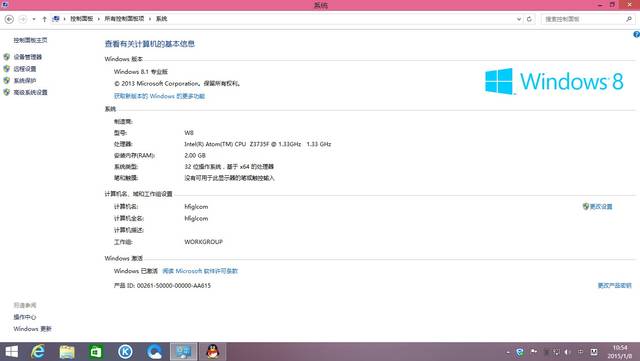Viewport: 640px width, 361px height.
Task: Open 控制面板主页 link
Action: pyautogui.click(x=30, y=40)
